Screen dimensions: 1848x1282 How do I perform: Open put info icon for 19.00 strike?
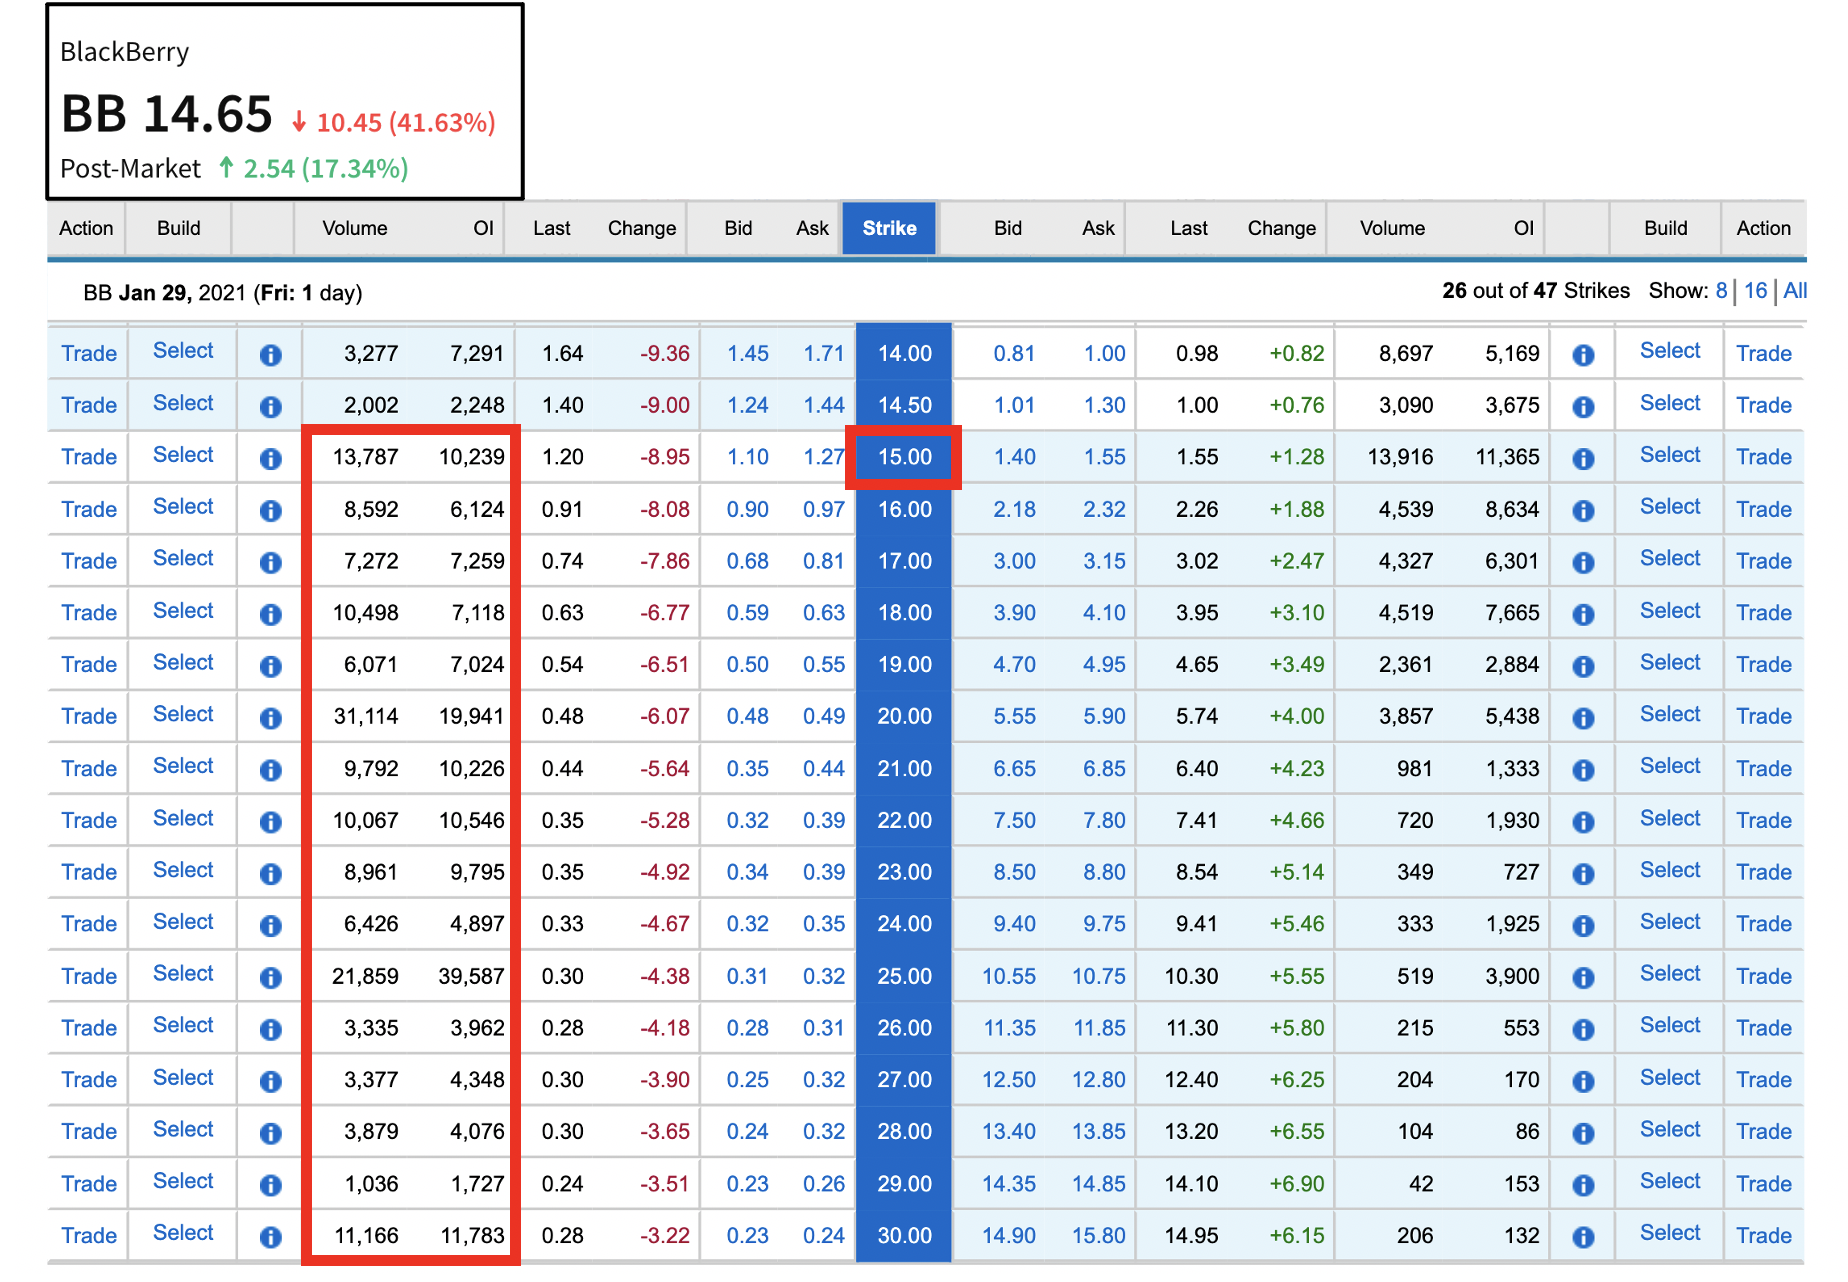point(1583,666)
